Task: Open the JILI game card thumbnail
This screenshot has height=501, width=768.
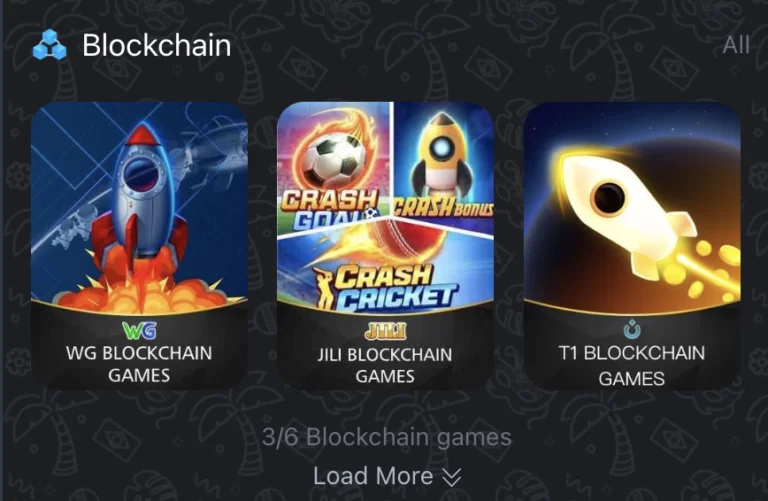Action: pos(385,246)
